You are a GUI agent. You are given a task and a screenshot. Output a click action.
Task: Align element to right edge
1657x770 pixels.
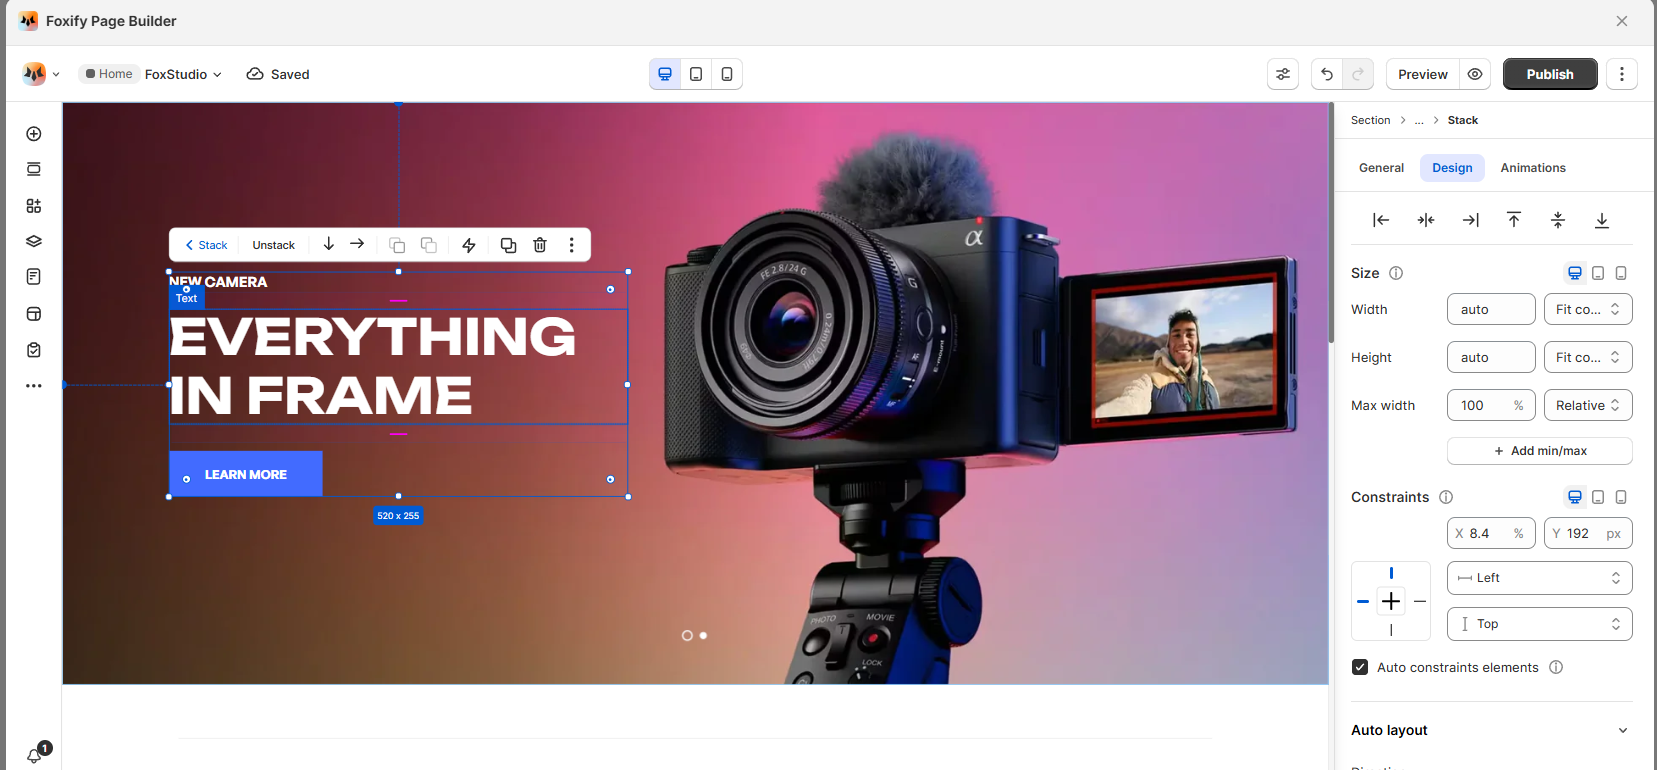click(x=1470, y=220)
